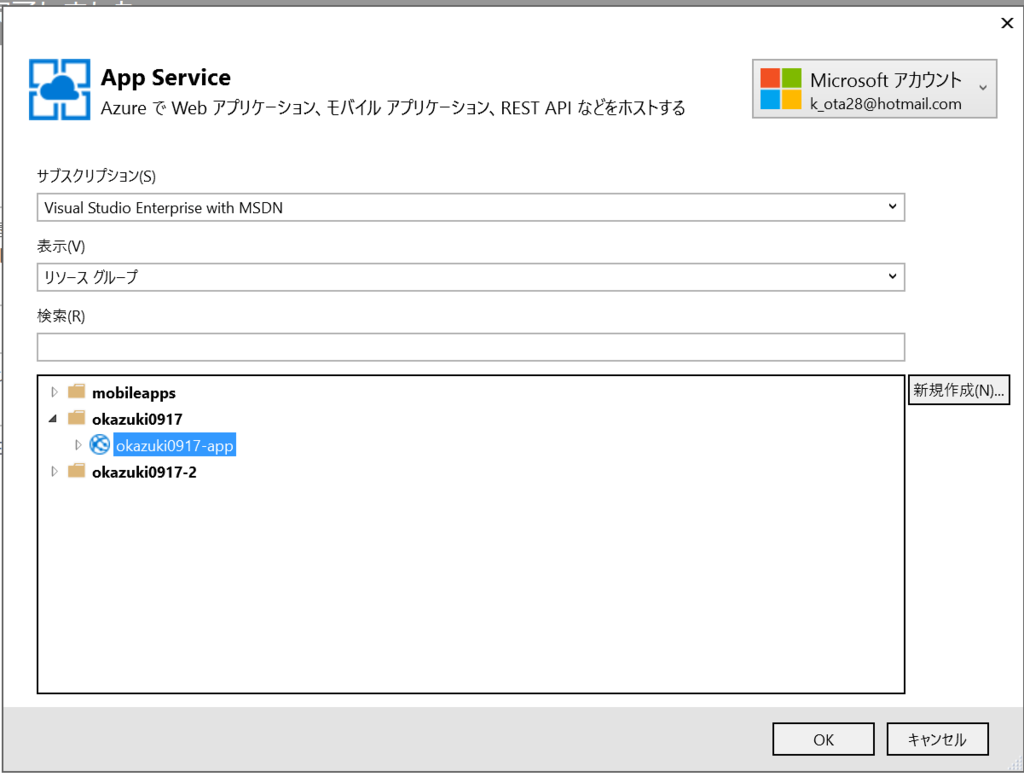Click the k_ota28@hotmail.com account email
1024x777 pixels.
[x=886, y=104]
